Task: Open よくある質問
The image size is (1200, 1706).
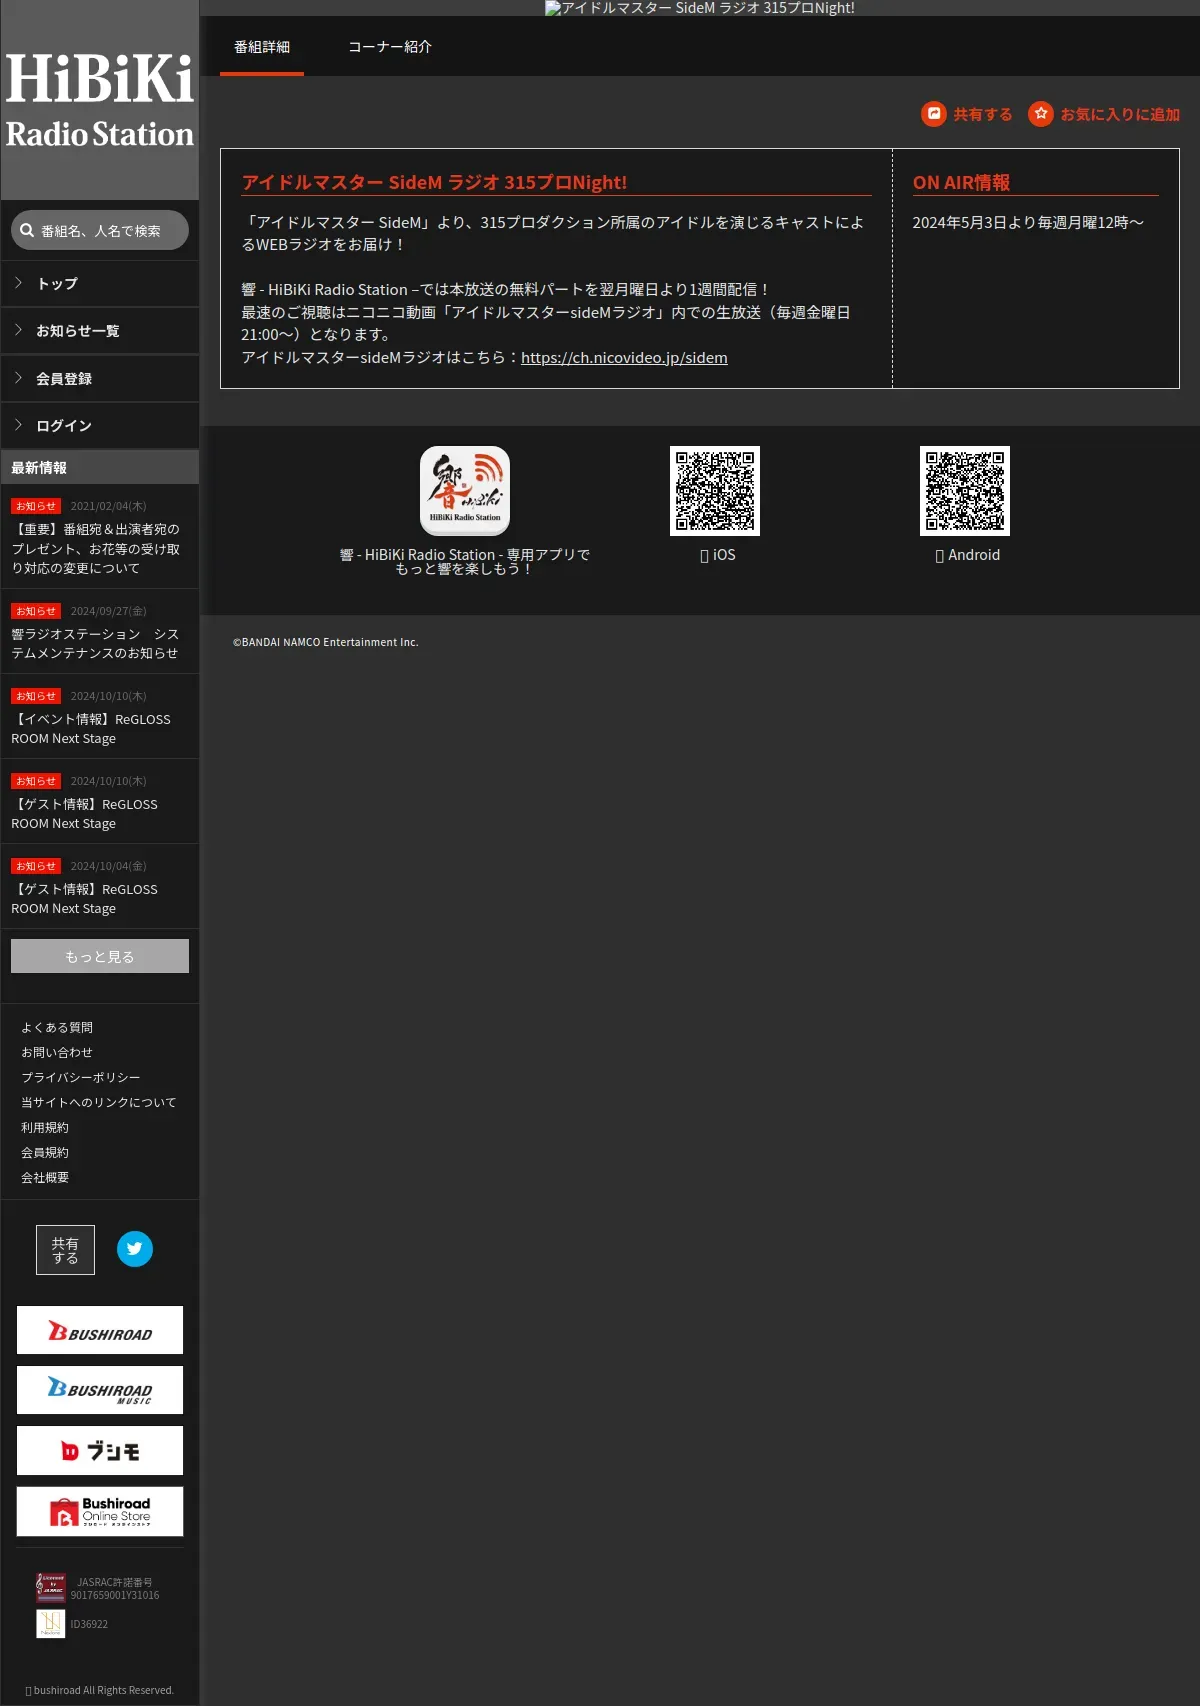Action: 57,1028
